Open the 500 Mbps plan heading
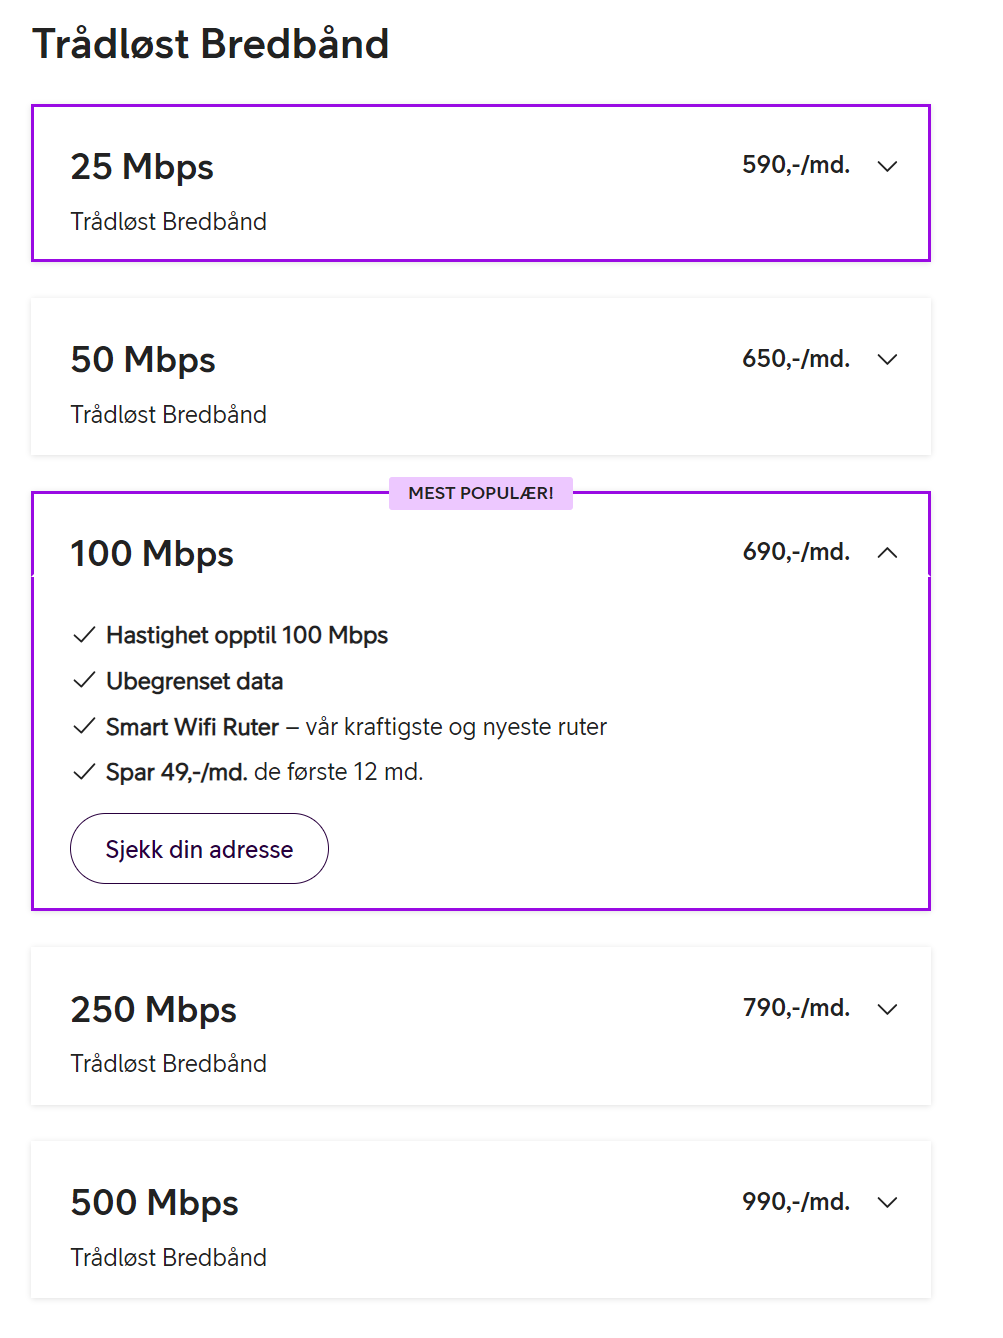The width and height of the screenshot is (1003, 1338). click(155, 1203)
